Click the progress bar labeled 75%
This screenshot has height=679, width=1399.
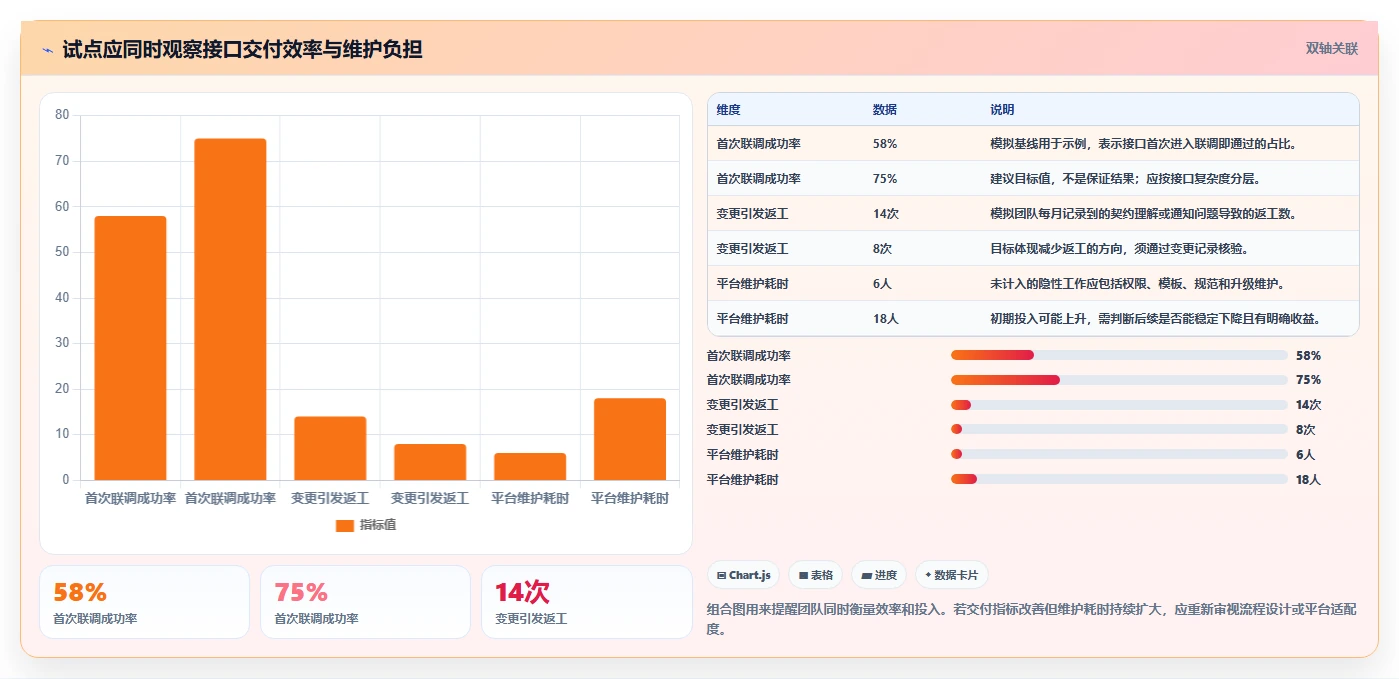click(x=1119, y=380)
